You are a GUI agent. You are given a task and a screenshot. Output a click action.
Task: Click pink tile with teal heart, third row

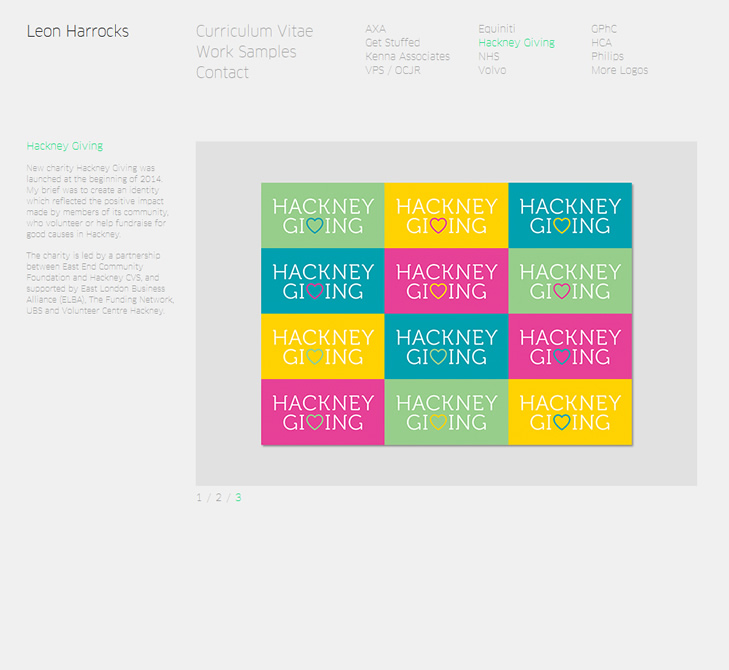[x=570, y=346]
